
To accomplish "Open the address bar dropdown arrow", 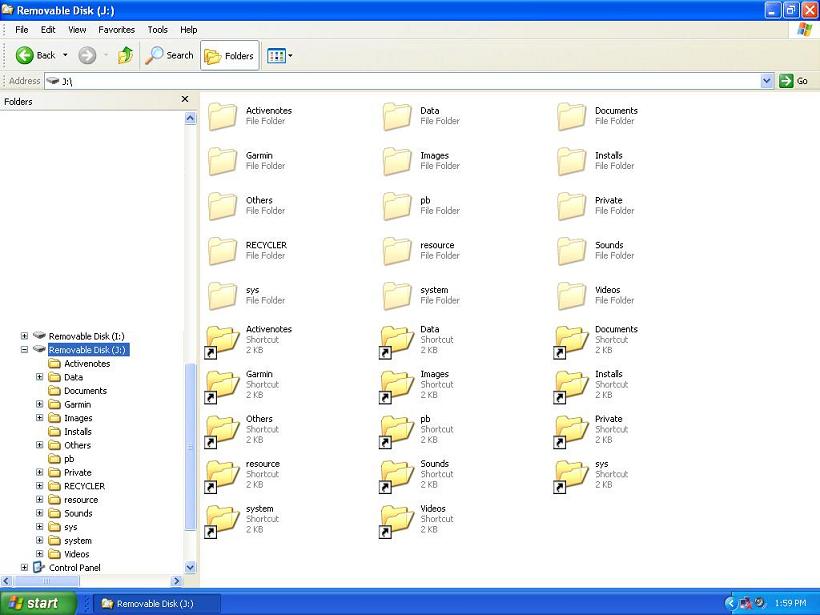I will (767, 81).
